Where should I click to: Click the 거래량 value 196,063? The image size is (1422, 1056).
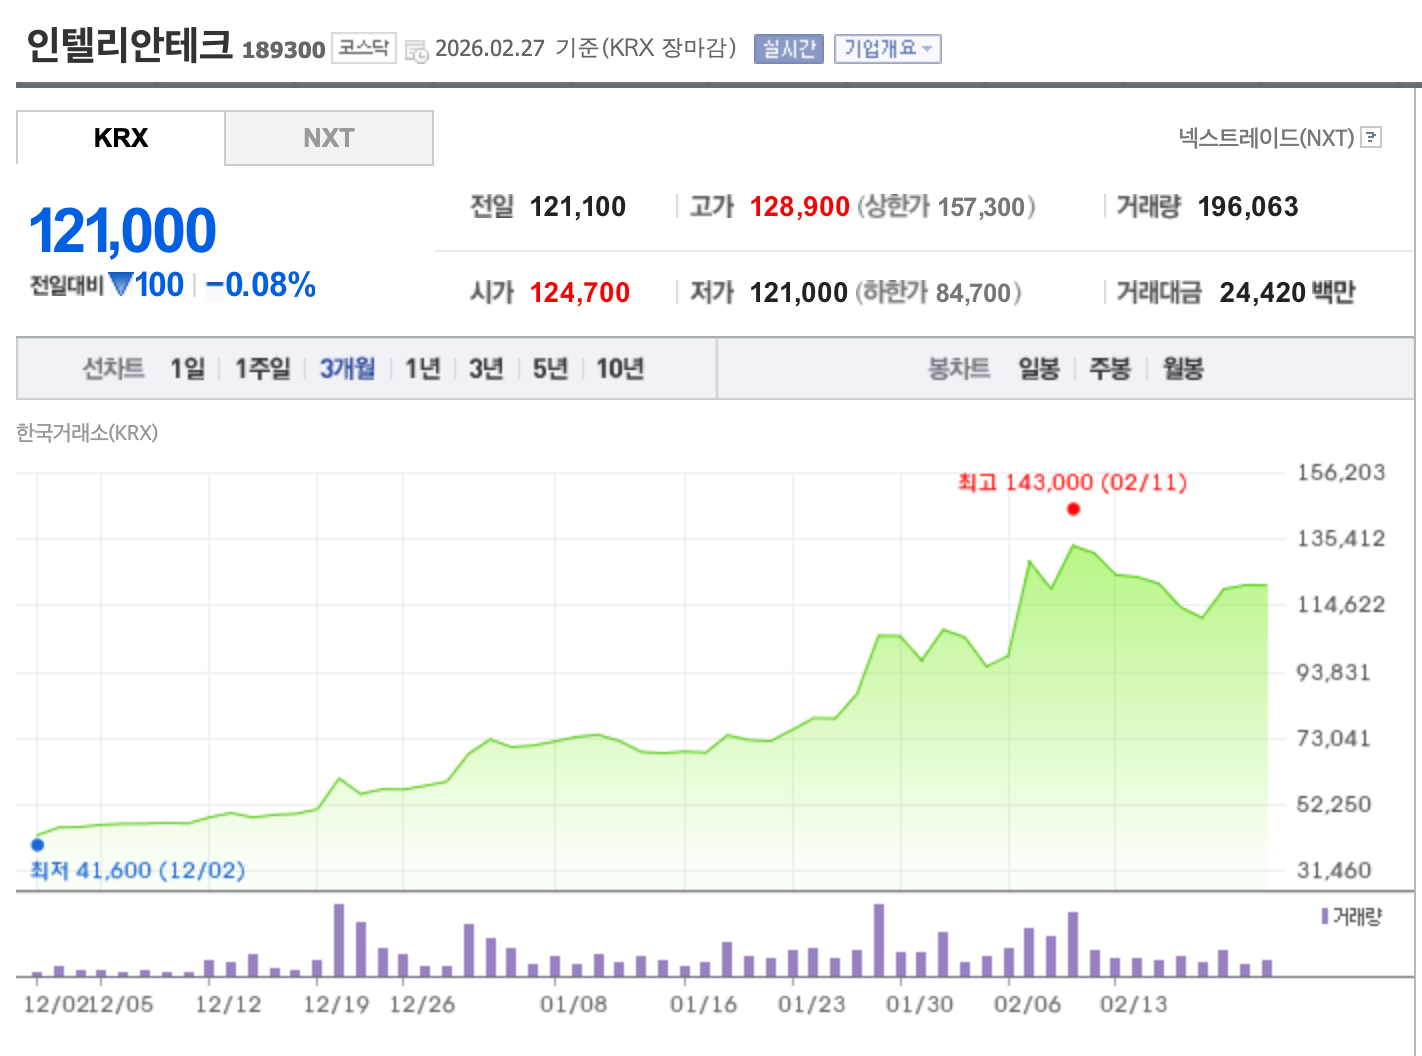pos(1248,207)
